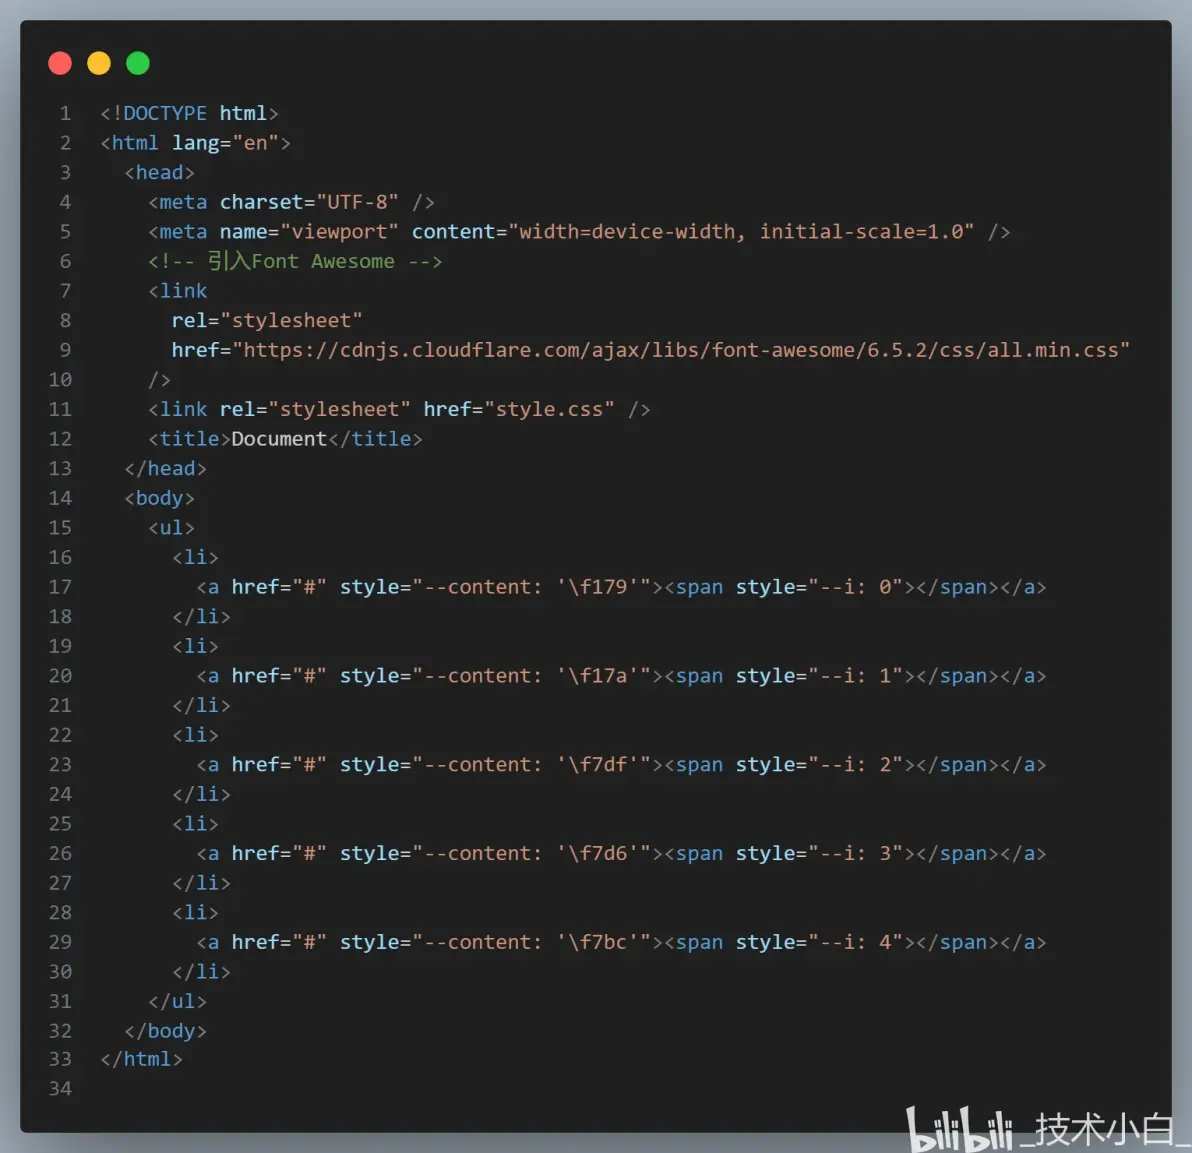Click the opening link tag on line 7
The height and width of the screenshot is (1153, 1192).
click(177, 291)
